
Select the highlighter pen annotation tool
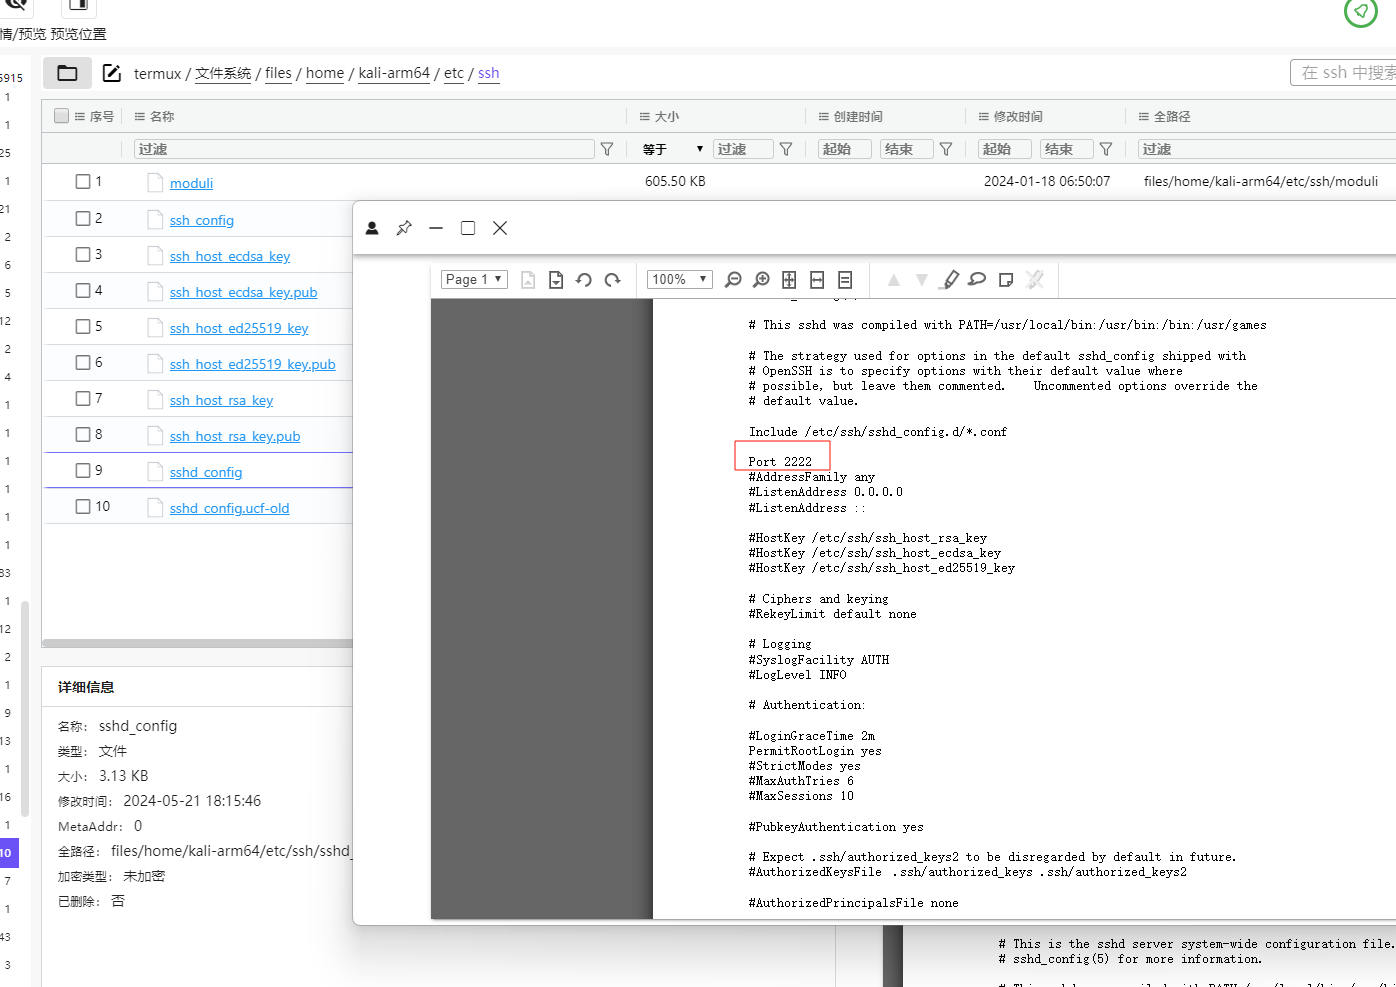pyautogui.click(x=950, y=280)
